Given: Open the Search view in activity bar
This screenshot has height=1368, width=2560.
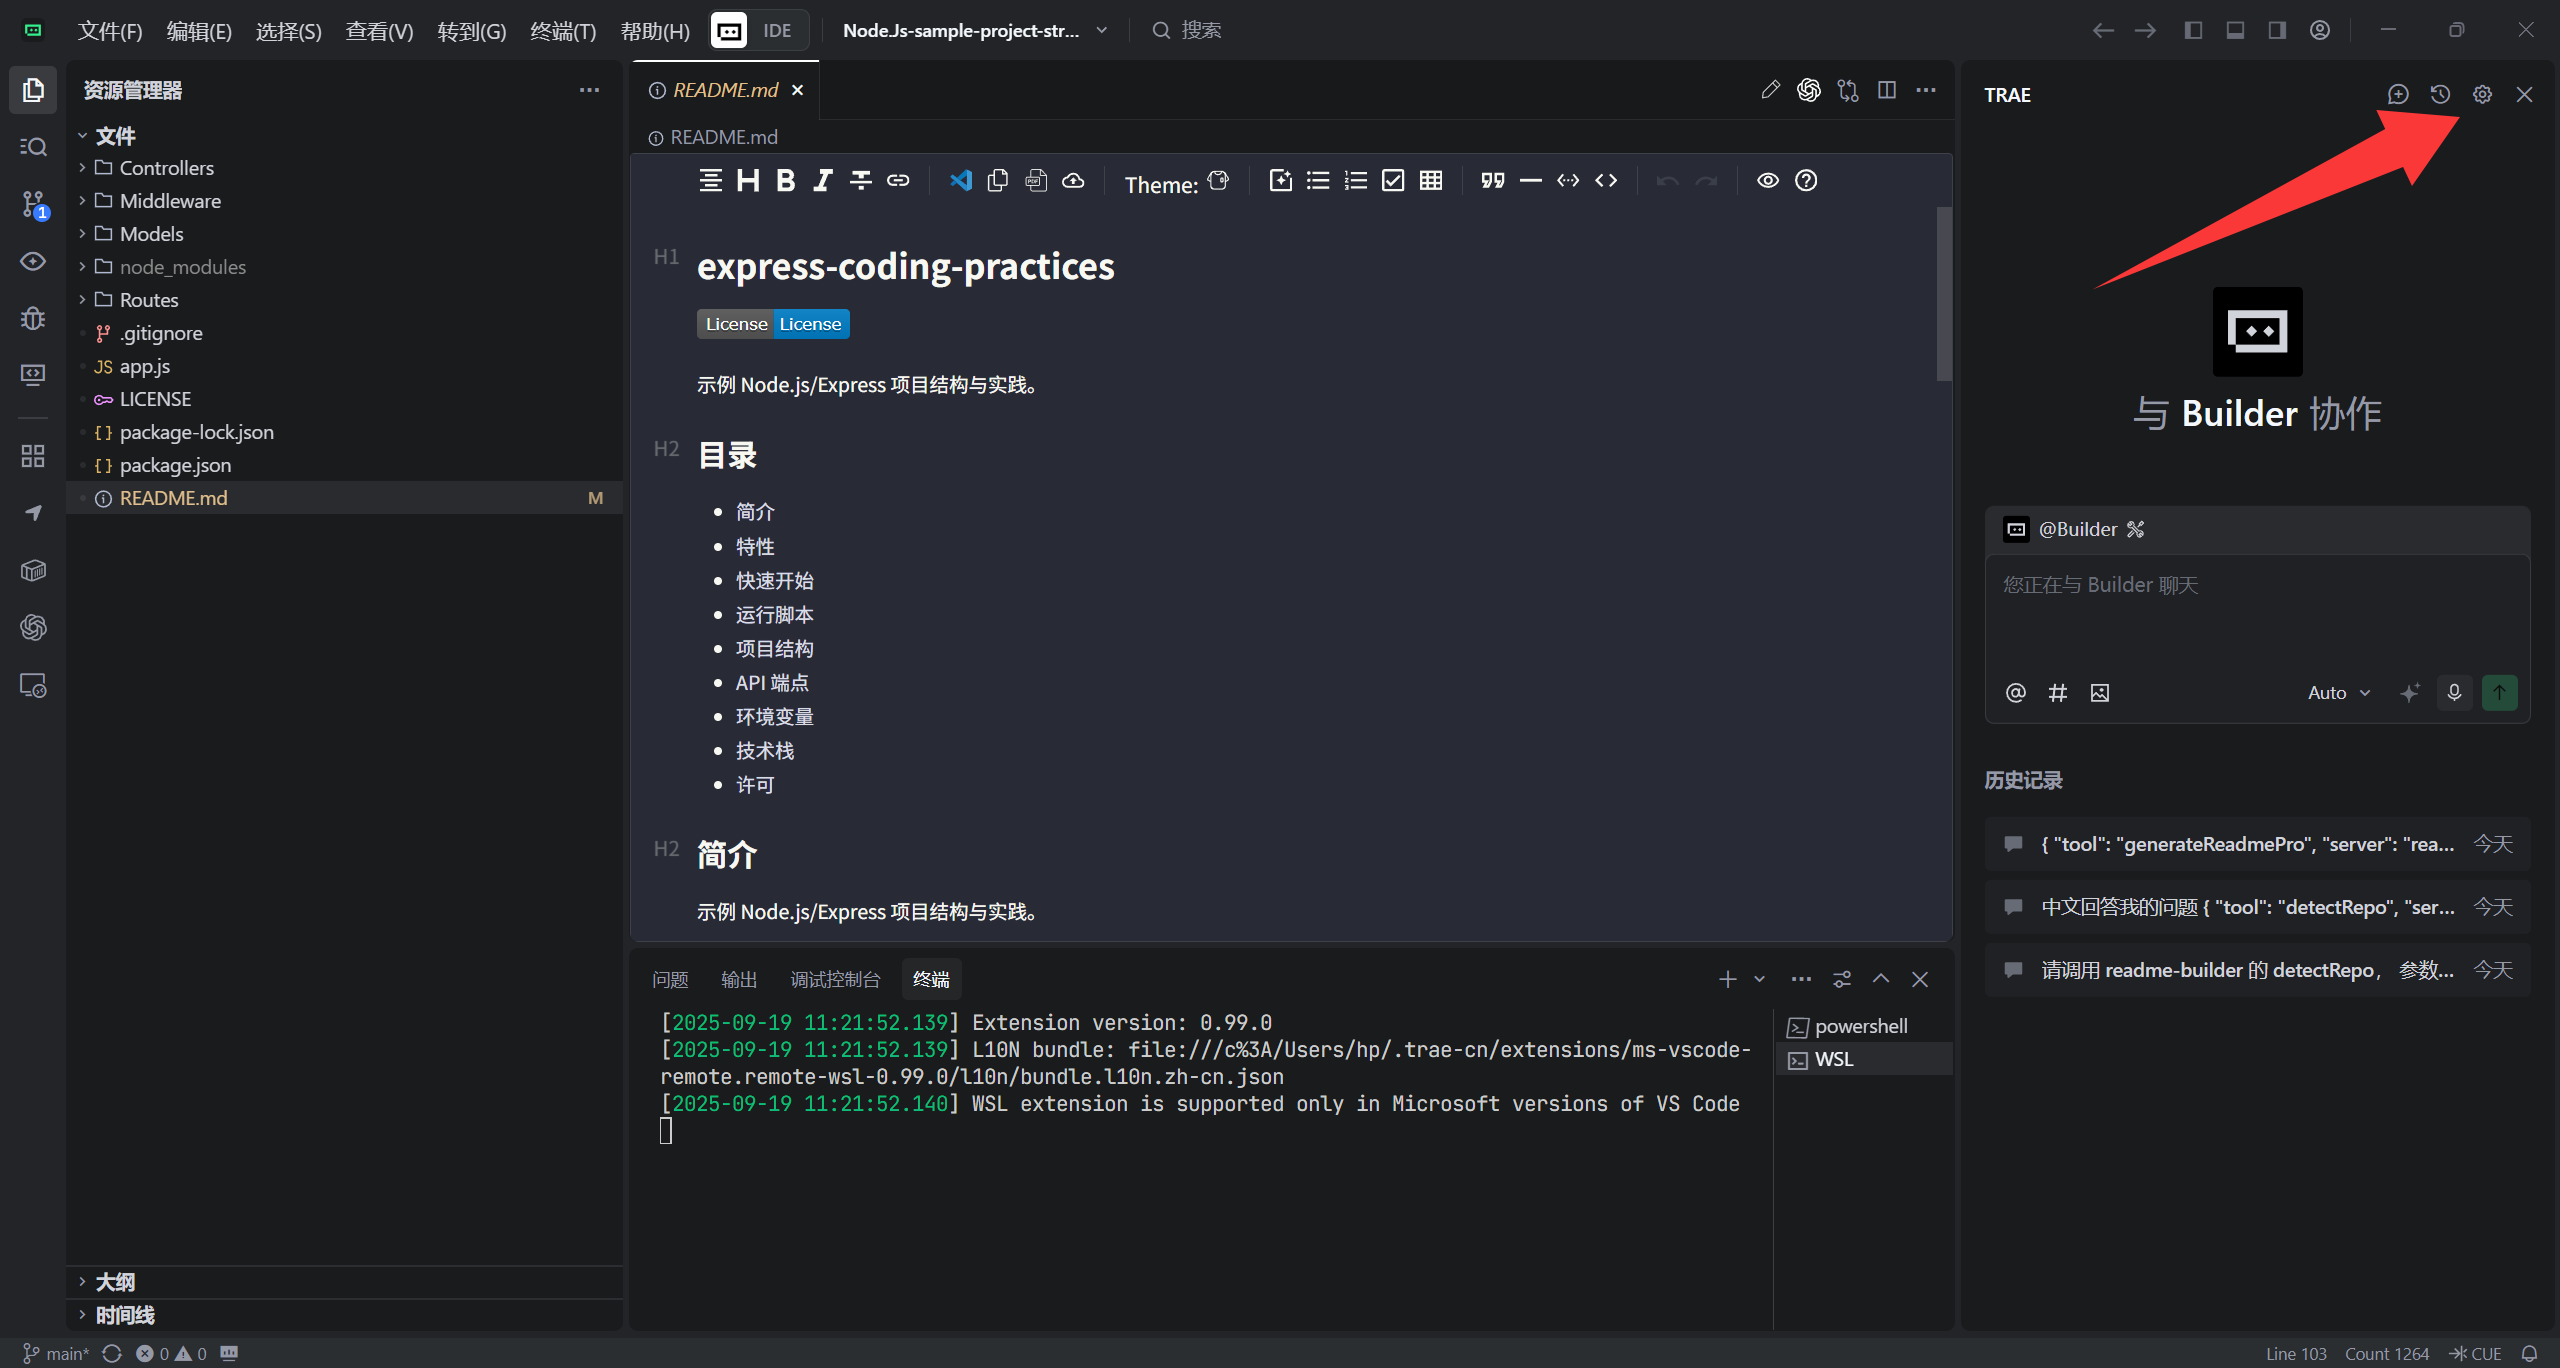Looking at the screenshot, I should point(33,147).
